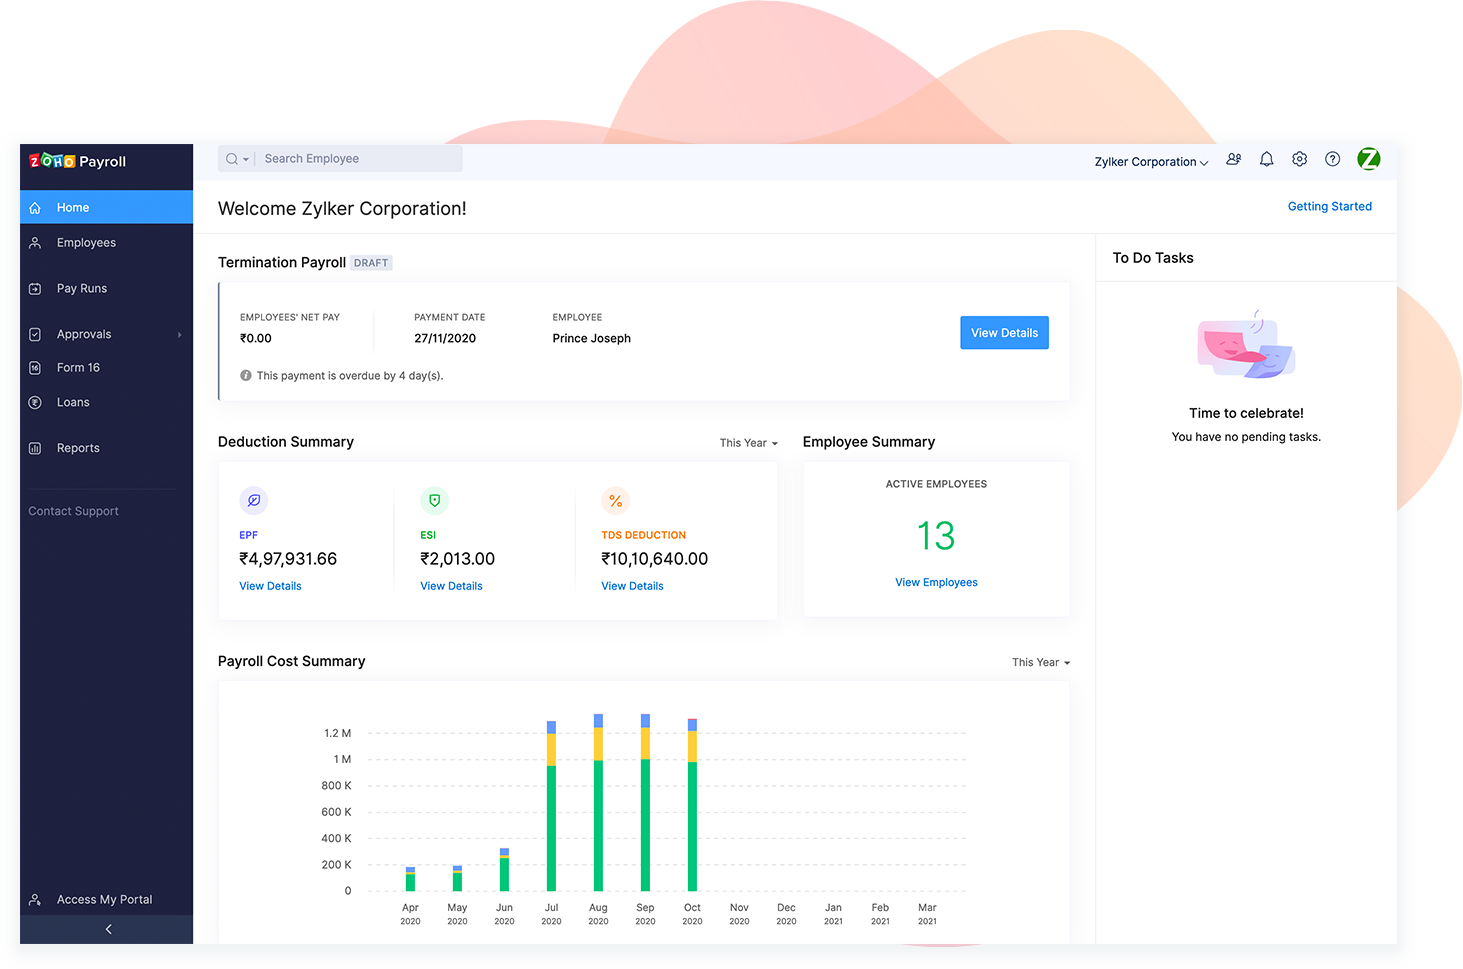This screenshot has width=1463, height=969.
Task: Click the Form 16 document icon
Action: point(35,367)
